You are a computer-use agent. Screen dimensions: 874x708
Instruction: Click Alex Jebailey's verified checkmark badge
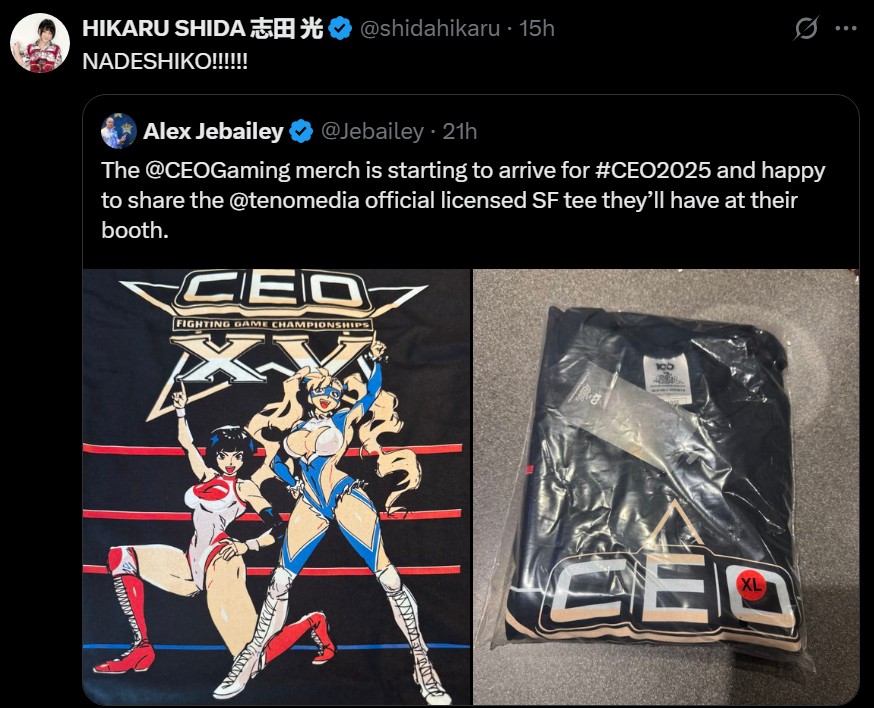[x=302, y=131]
